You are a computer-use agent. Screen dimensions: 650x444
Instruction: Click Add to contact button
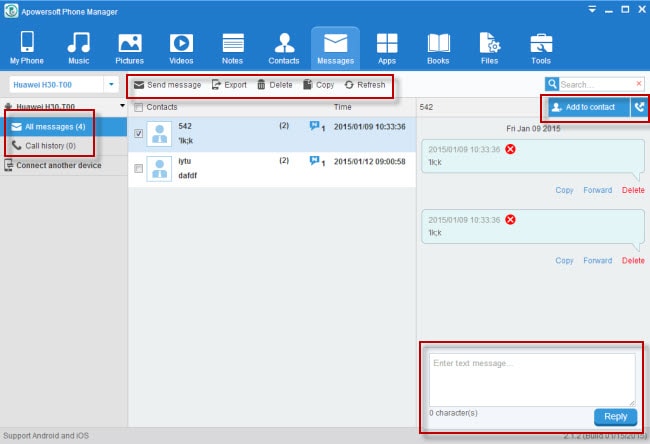point(589,107)
